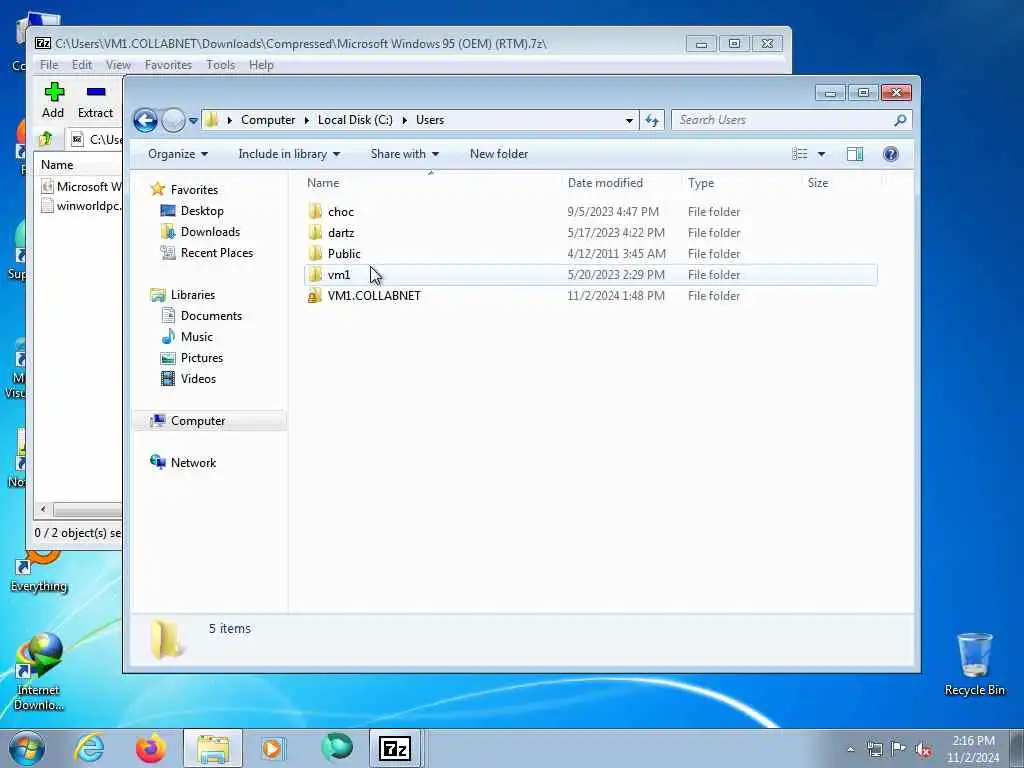Select Computer in the navigation pane

coord(198,421)
